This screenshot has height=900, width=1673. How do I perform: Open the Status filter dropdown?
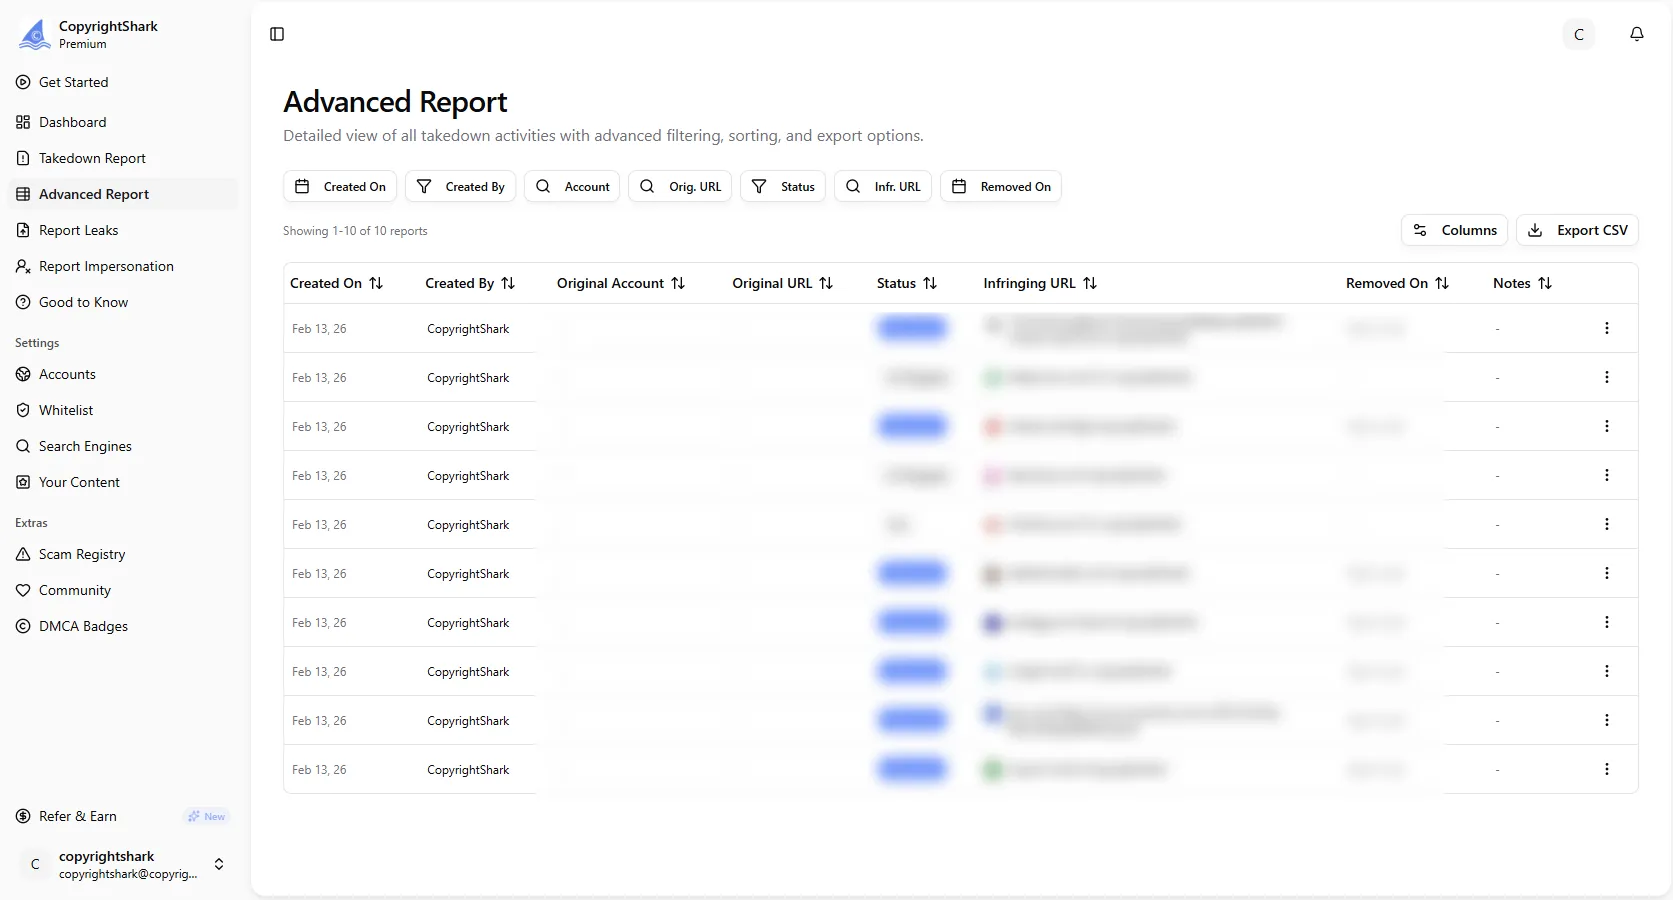click(782, 186)
